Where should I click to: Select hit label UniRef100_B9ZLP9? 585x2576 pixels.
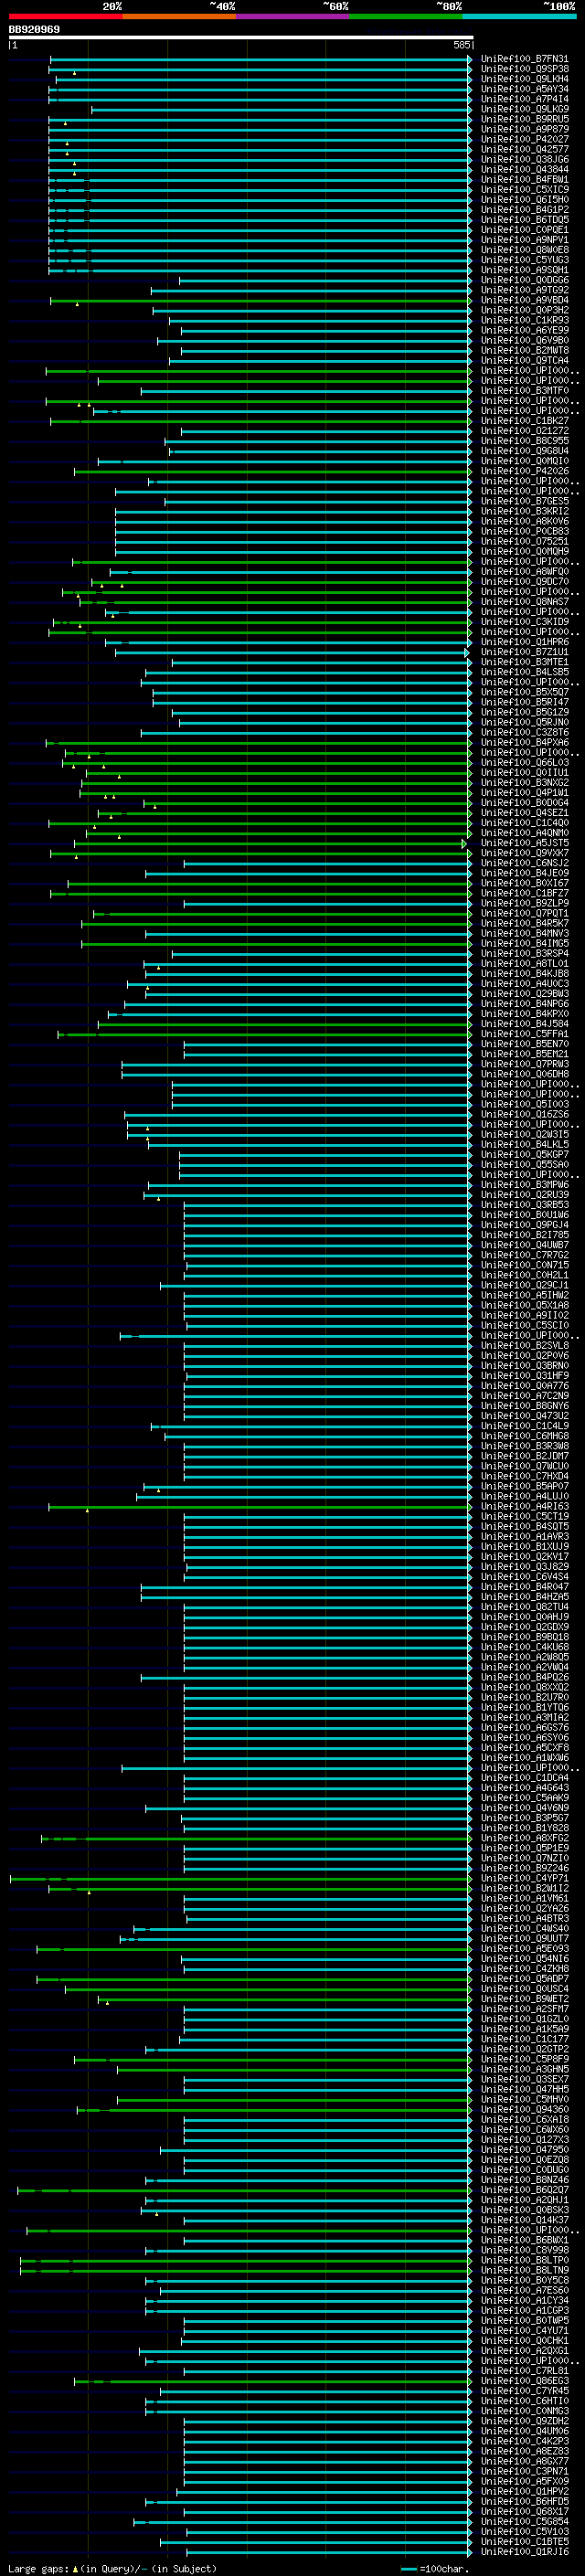524,903
